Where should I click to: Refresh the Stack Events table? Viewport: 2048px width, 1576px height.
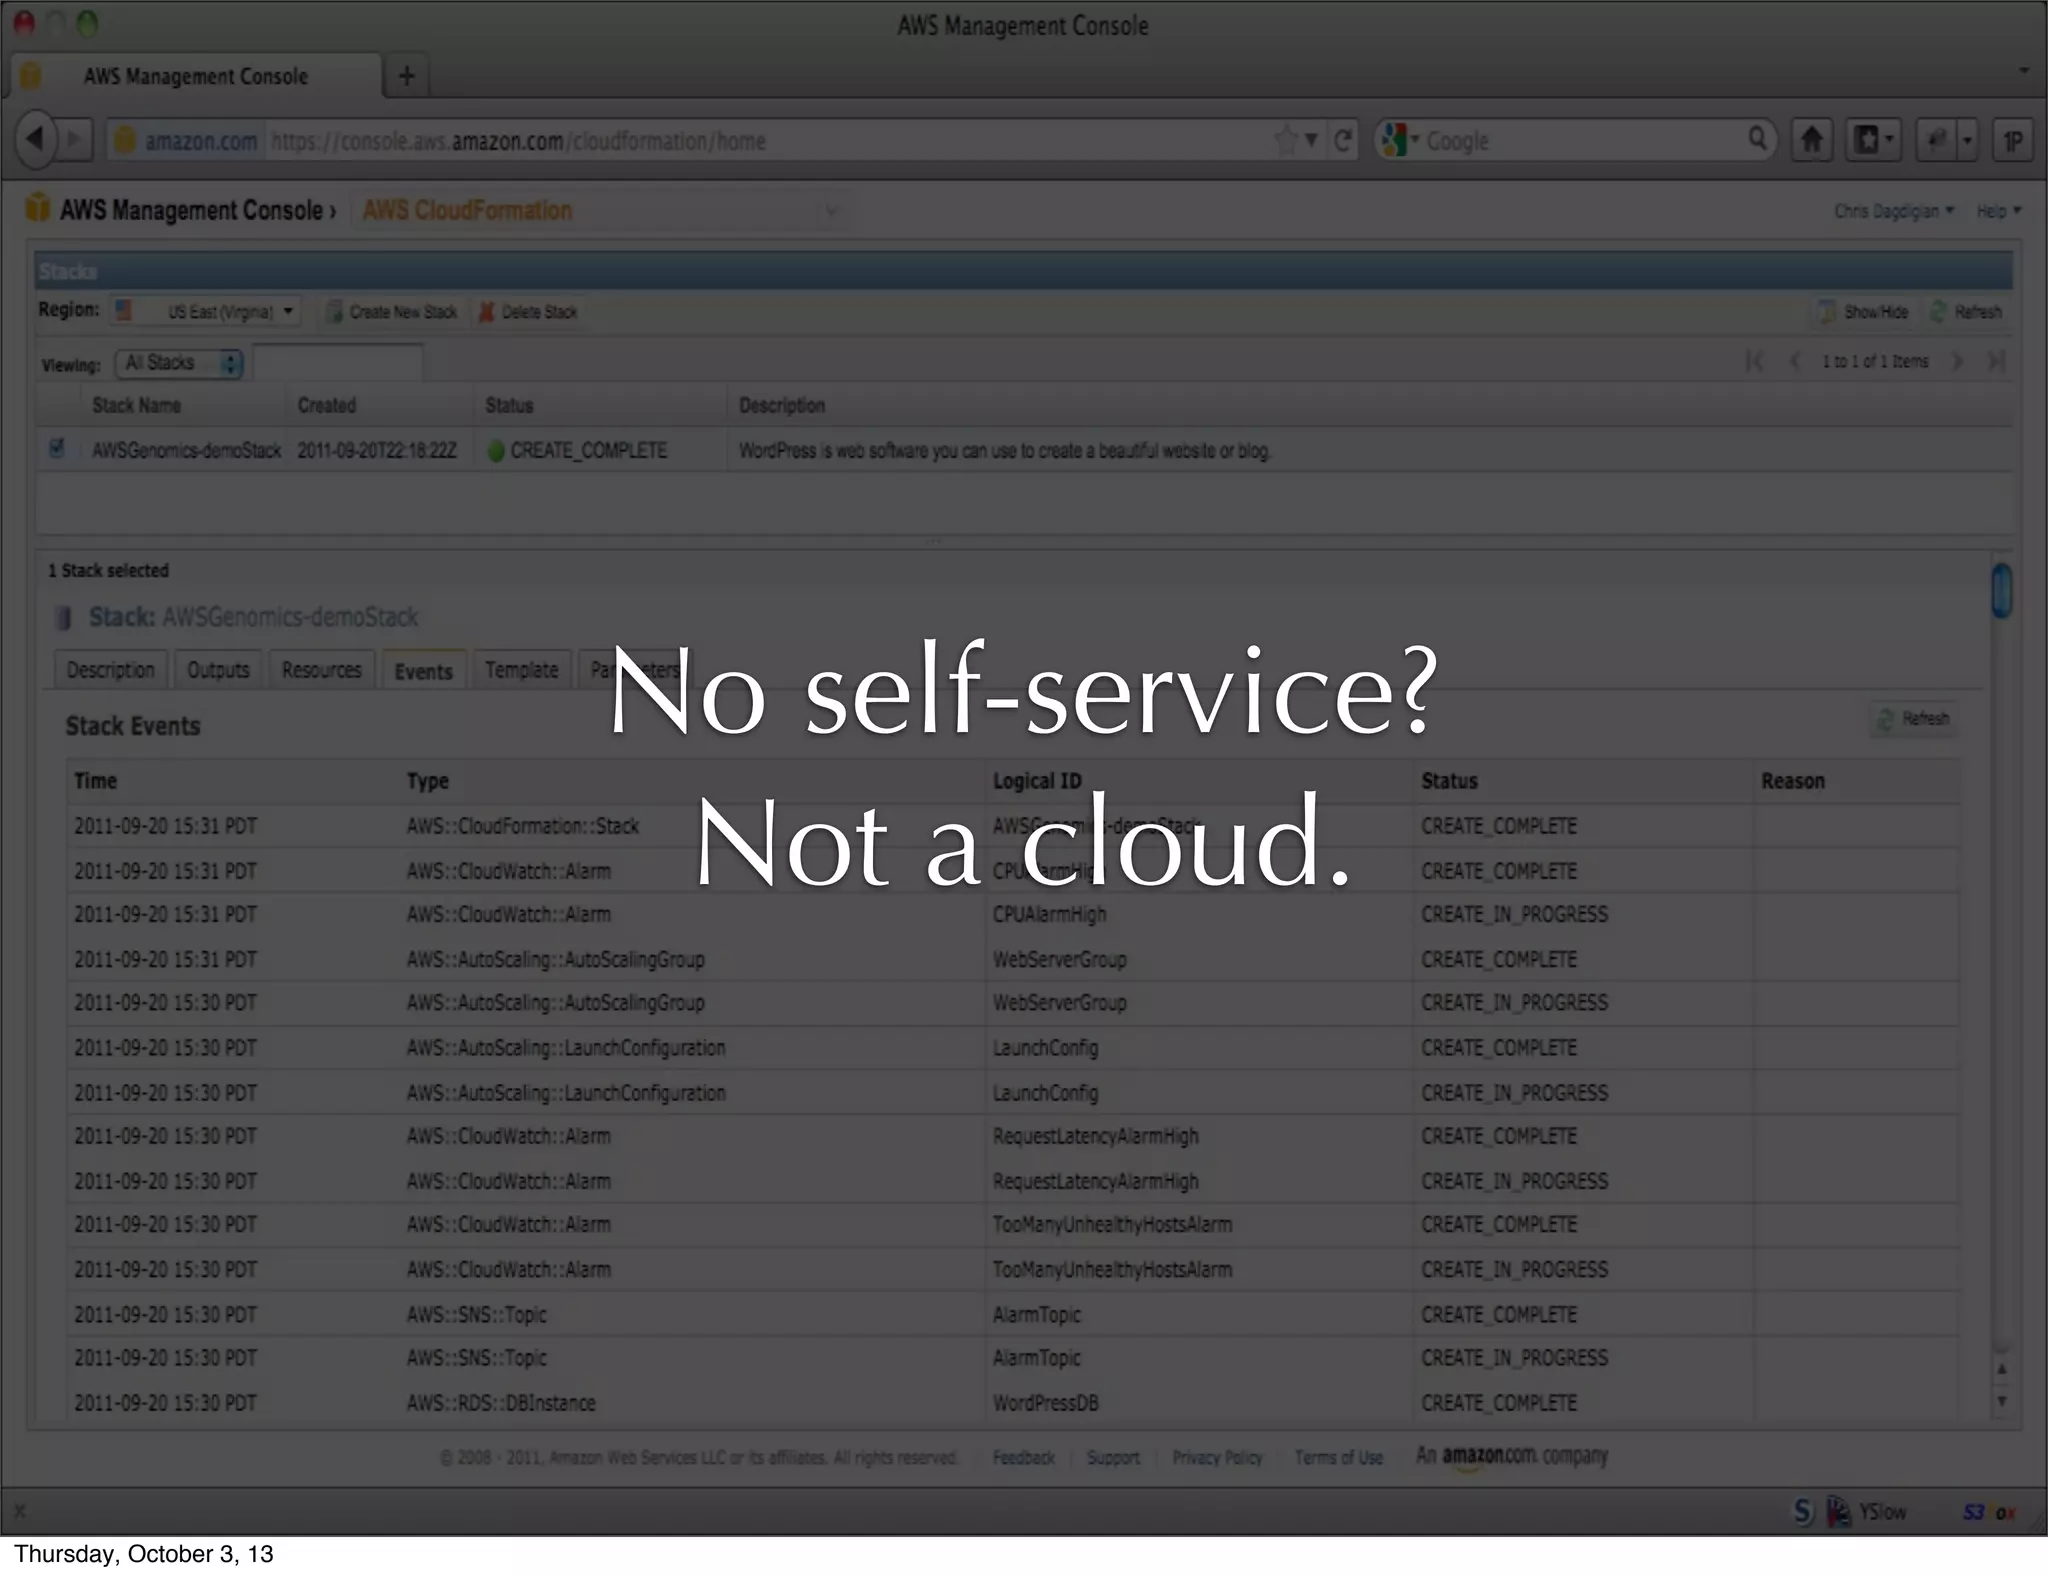[x=1914, y=719]
